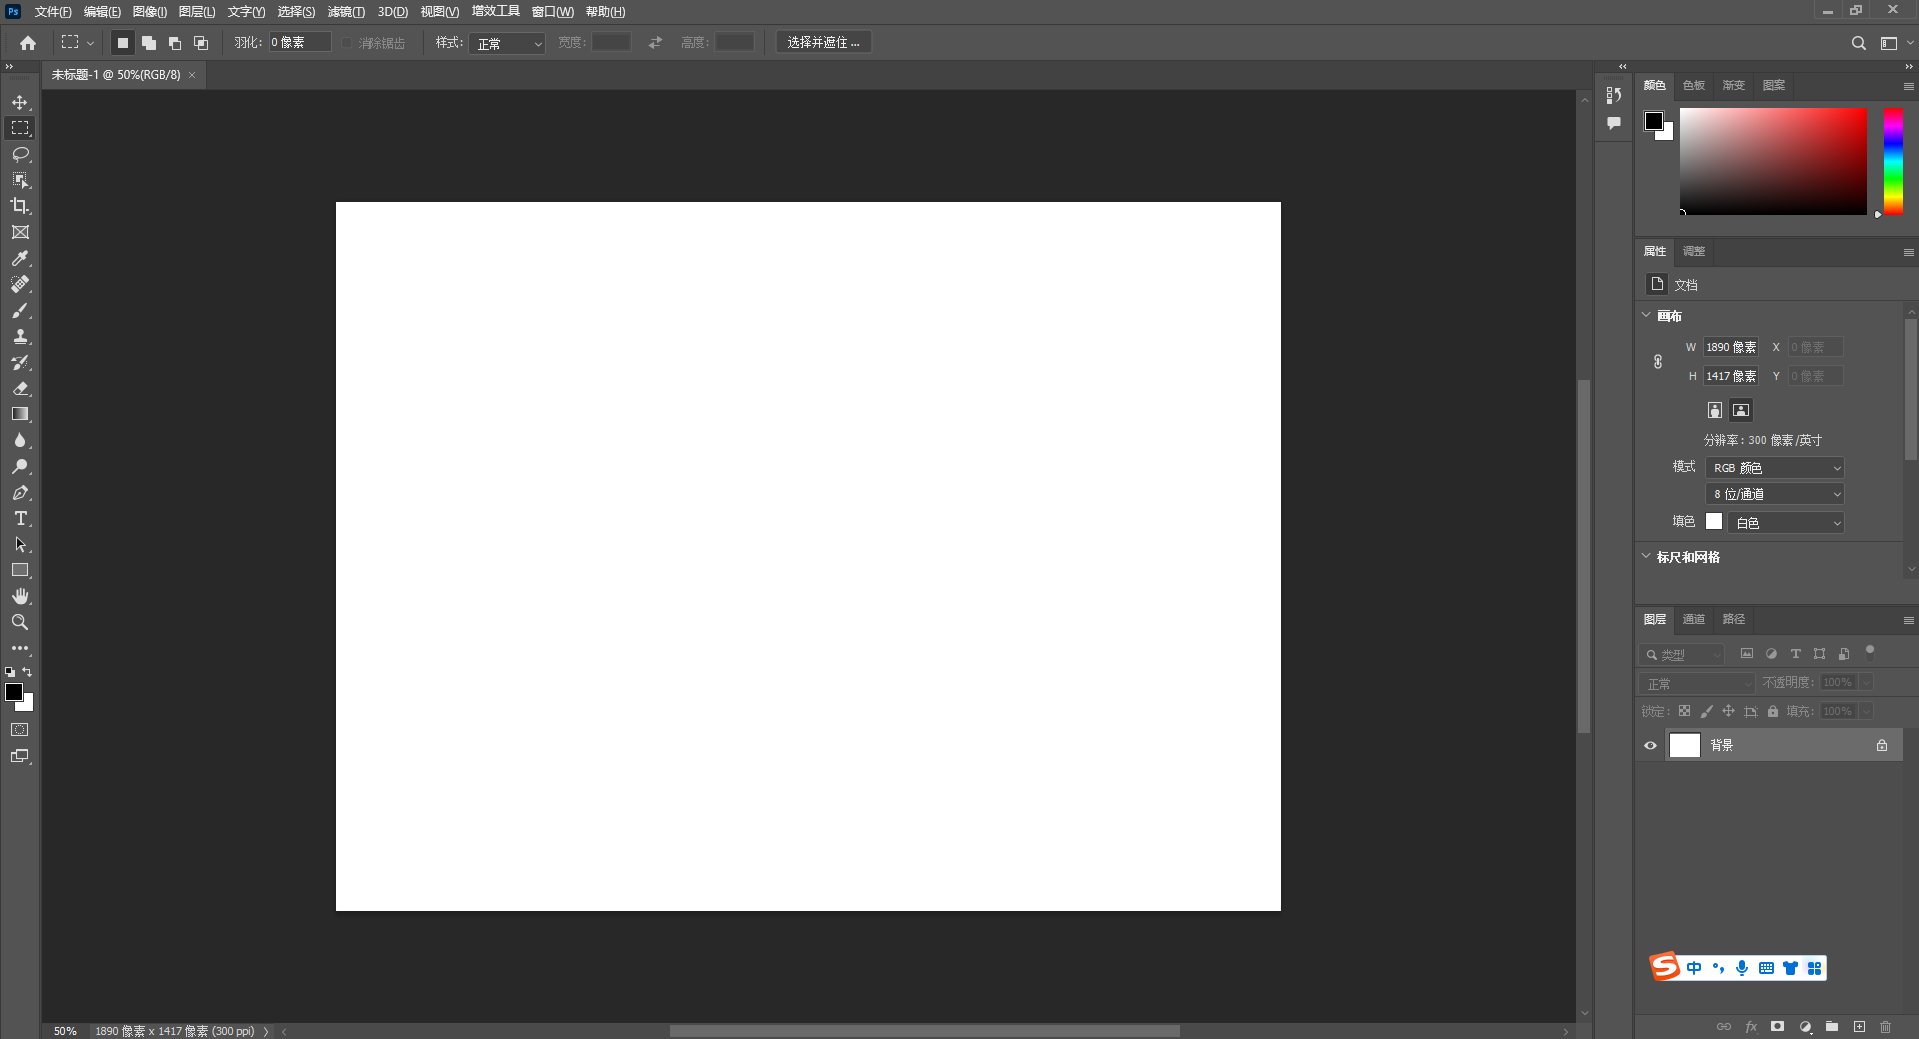Hide the 背景 layer visibility
The image size is (1919, 1039).
pyautogui.click(x=1650, y=745)
